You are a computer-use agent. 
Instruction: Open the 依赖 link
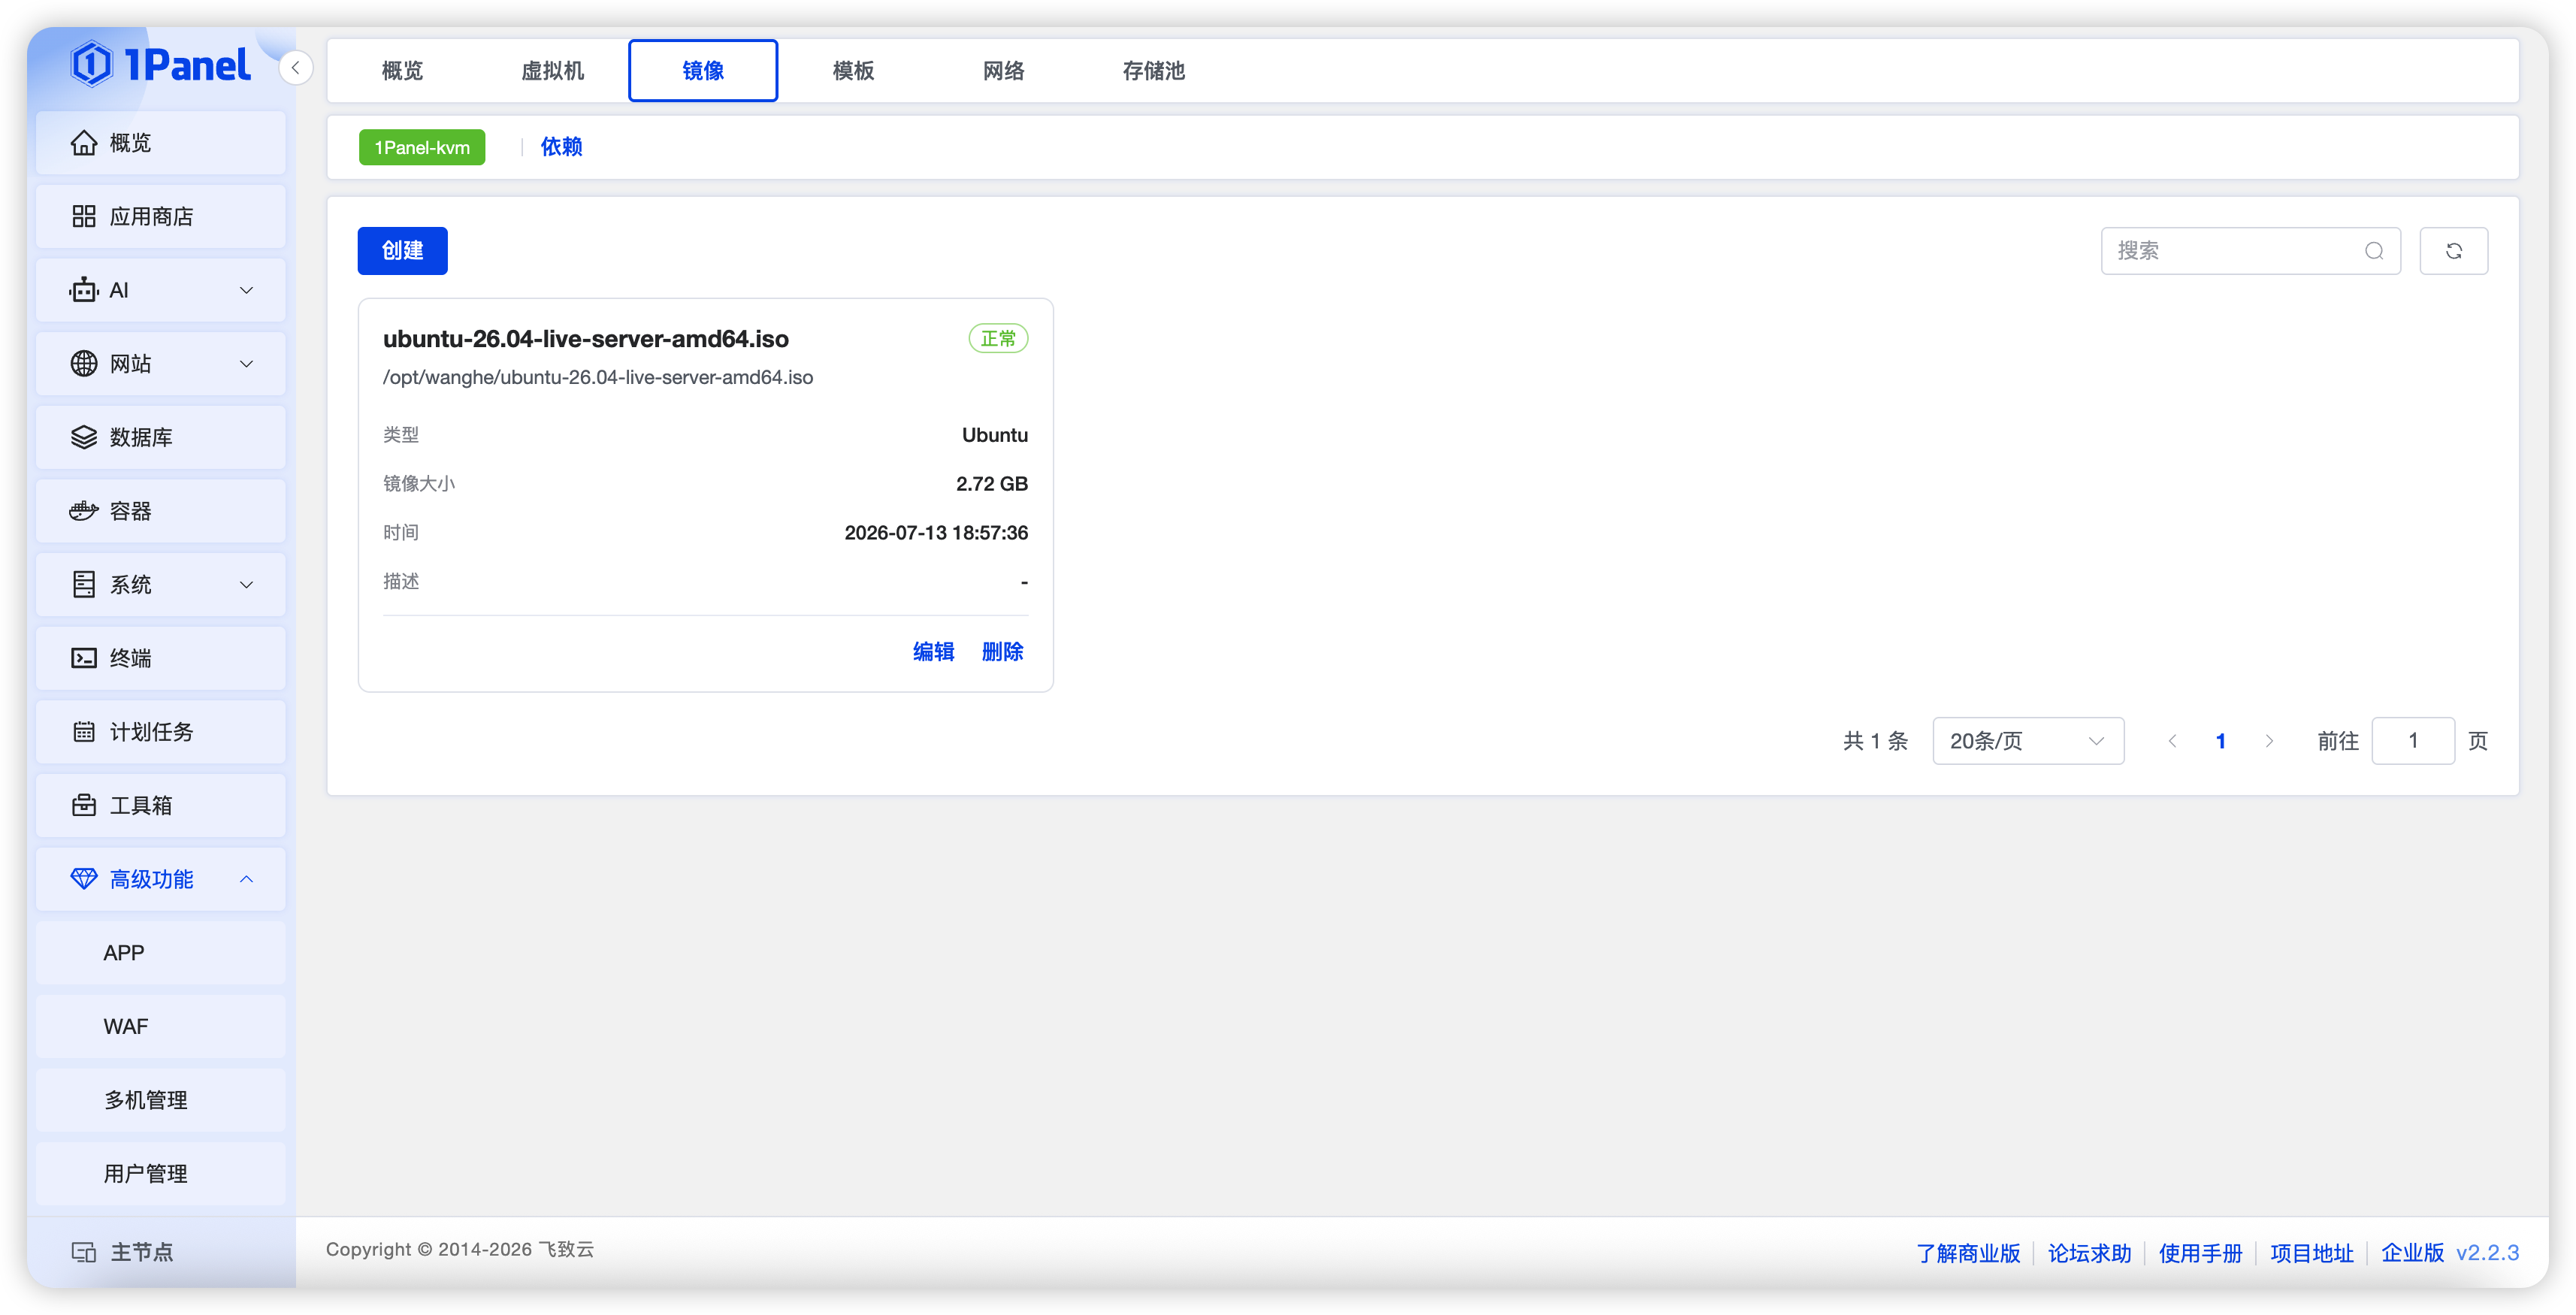click(561, 147)
